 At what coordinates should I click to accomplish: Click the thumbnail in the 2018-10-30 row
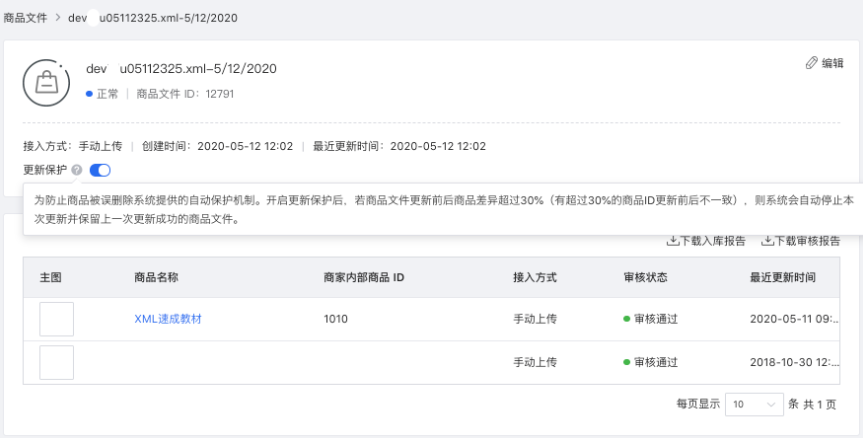56,363
